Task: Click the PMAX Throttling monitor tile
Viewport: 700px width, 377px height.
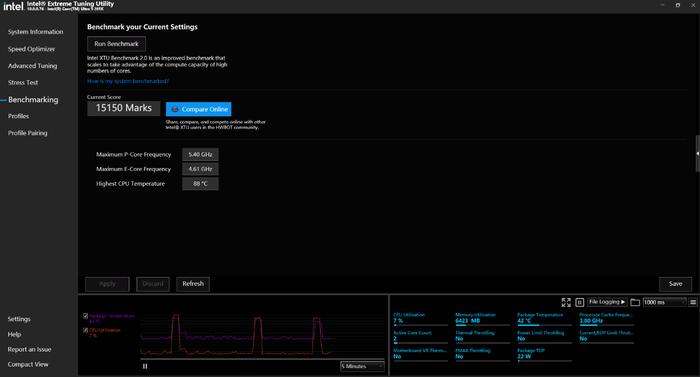Action: click(482, 354)
